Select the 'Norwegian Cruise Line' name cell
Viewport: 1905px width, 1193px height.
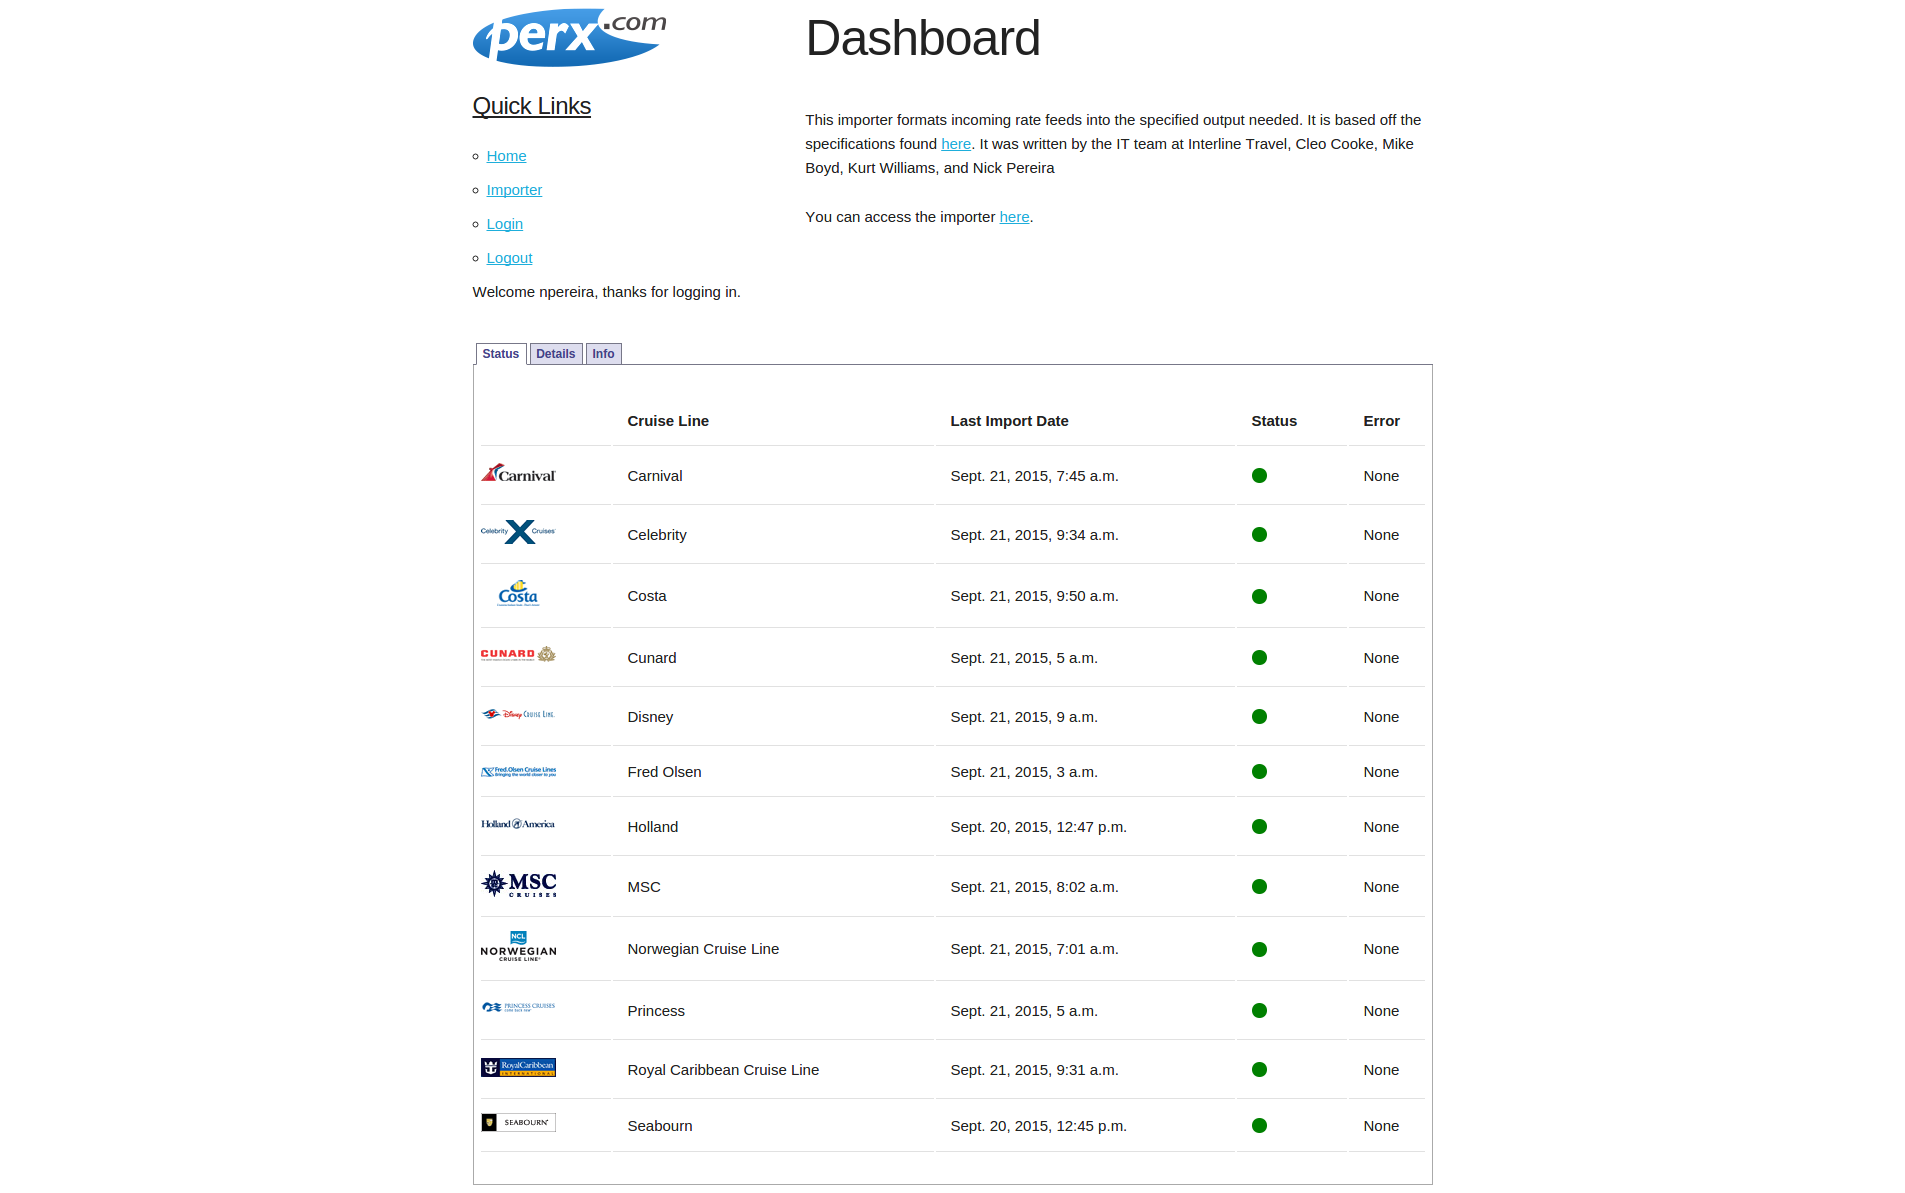[x=703, y=949]
